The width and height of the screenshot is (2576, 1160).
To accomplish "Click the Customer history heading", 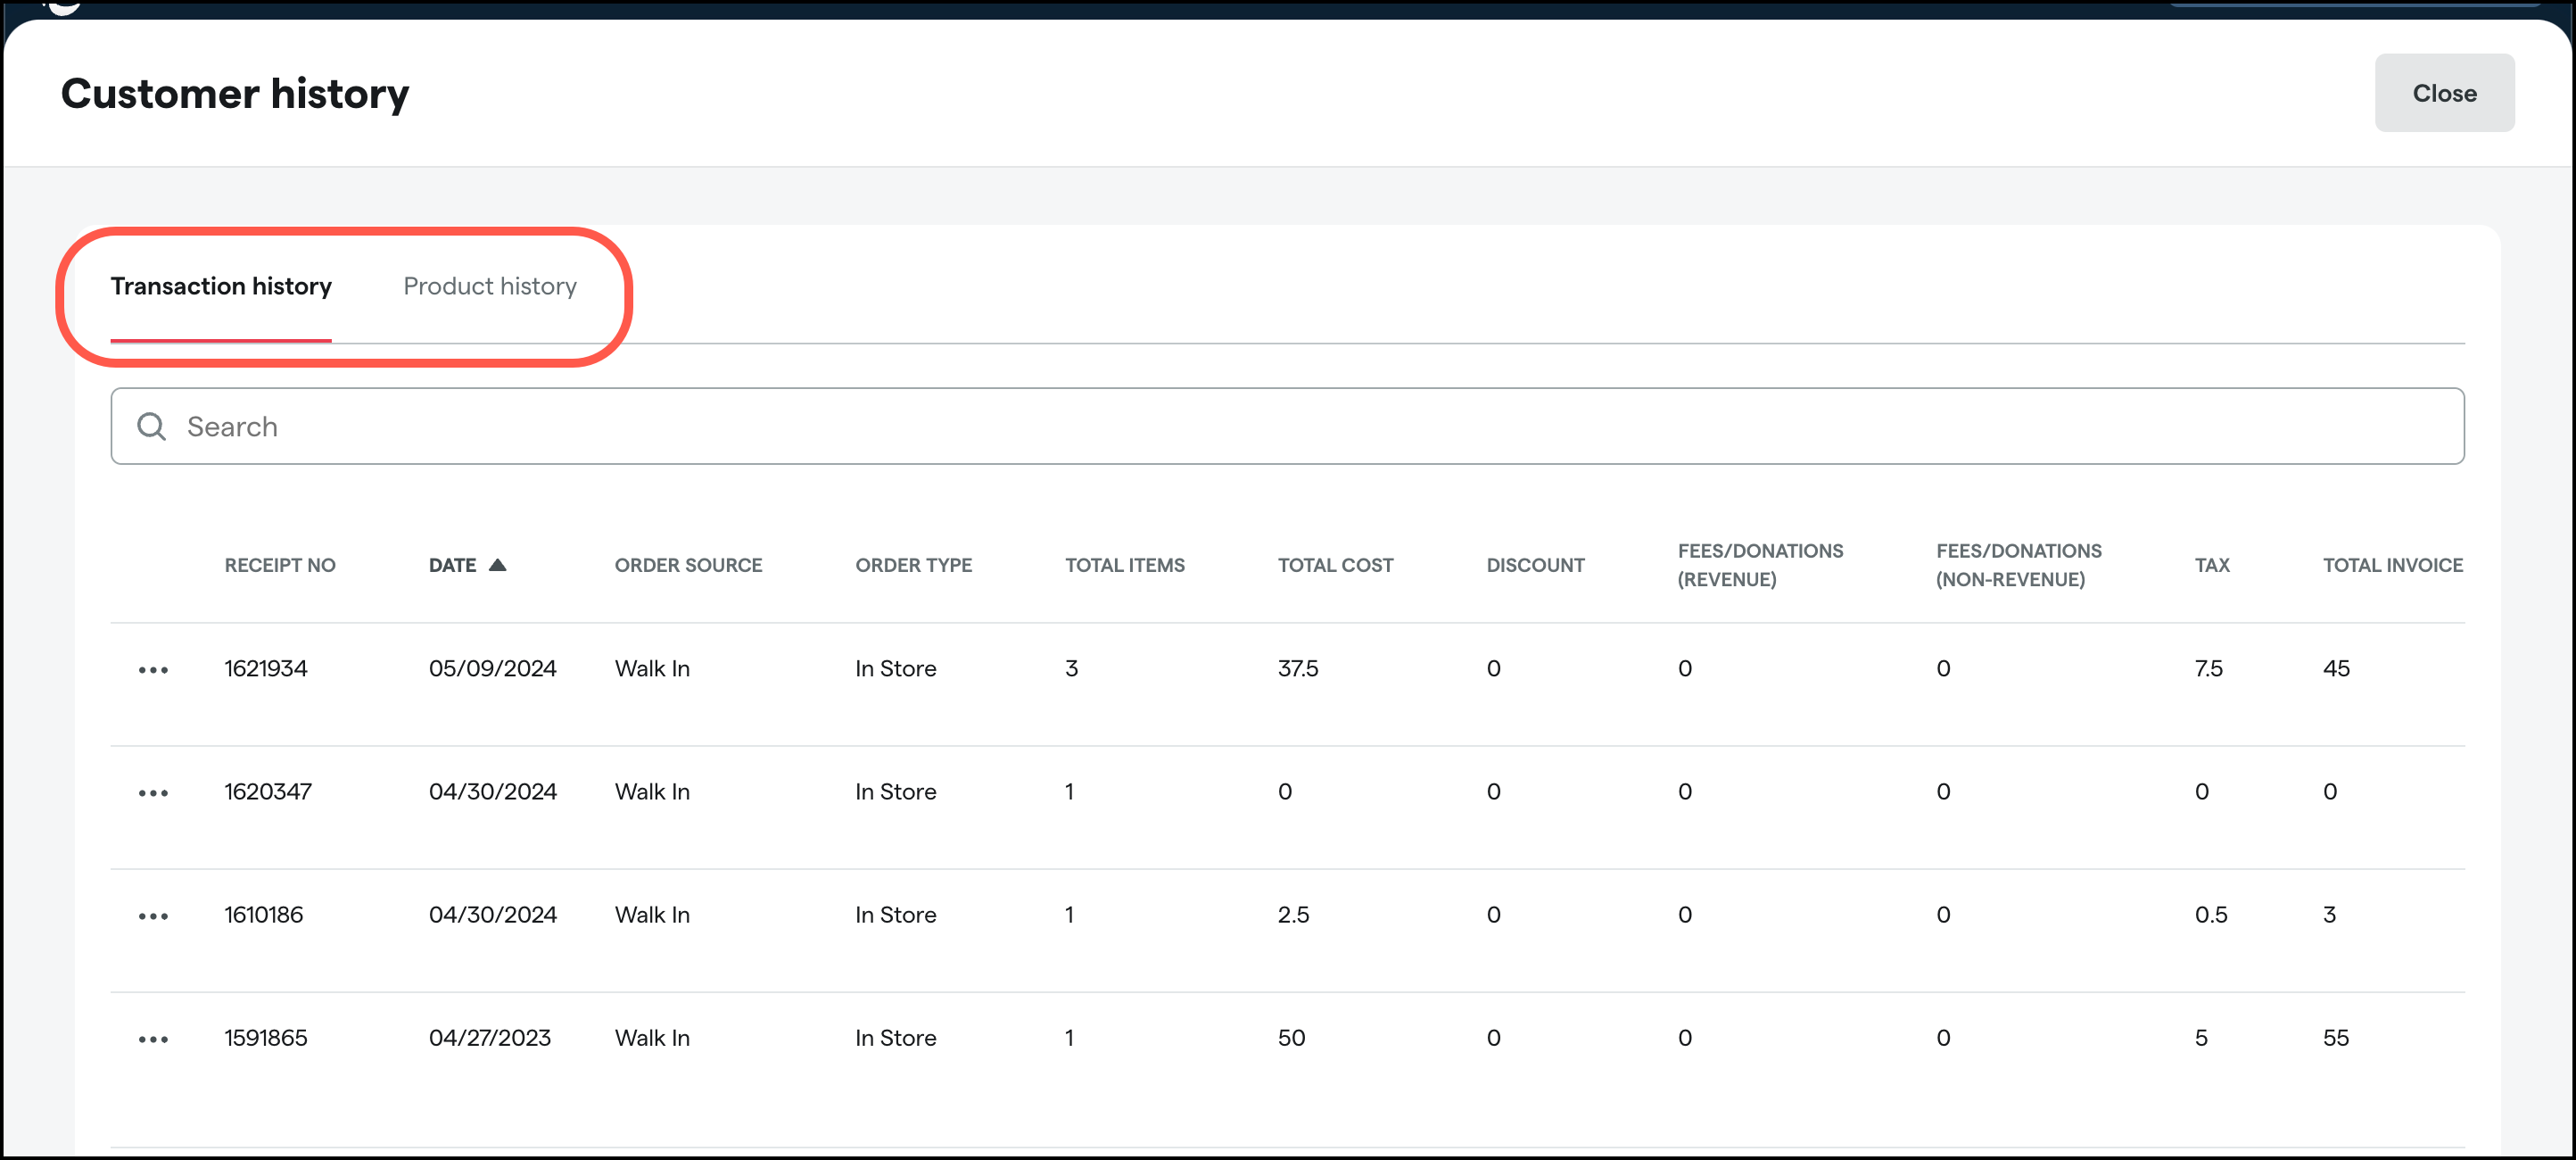I will click(x=235, y=94).
